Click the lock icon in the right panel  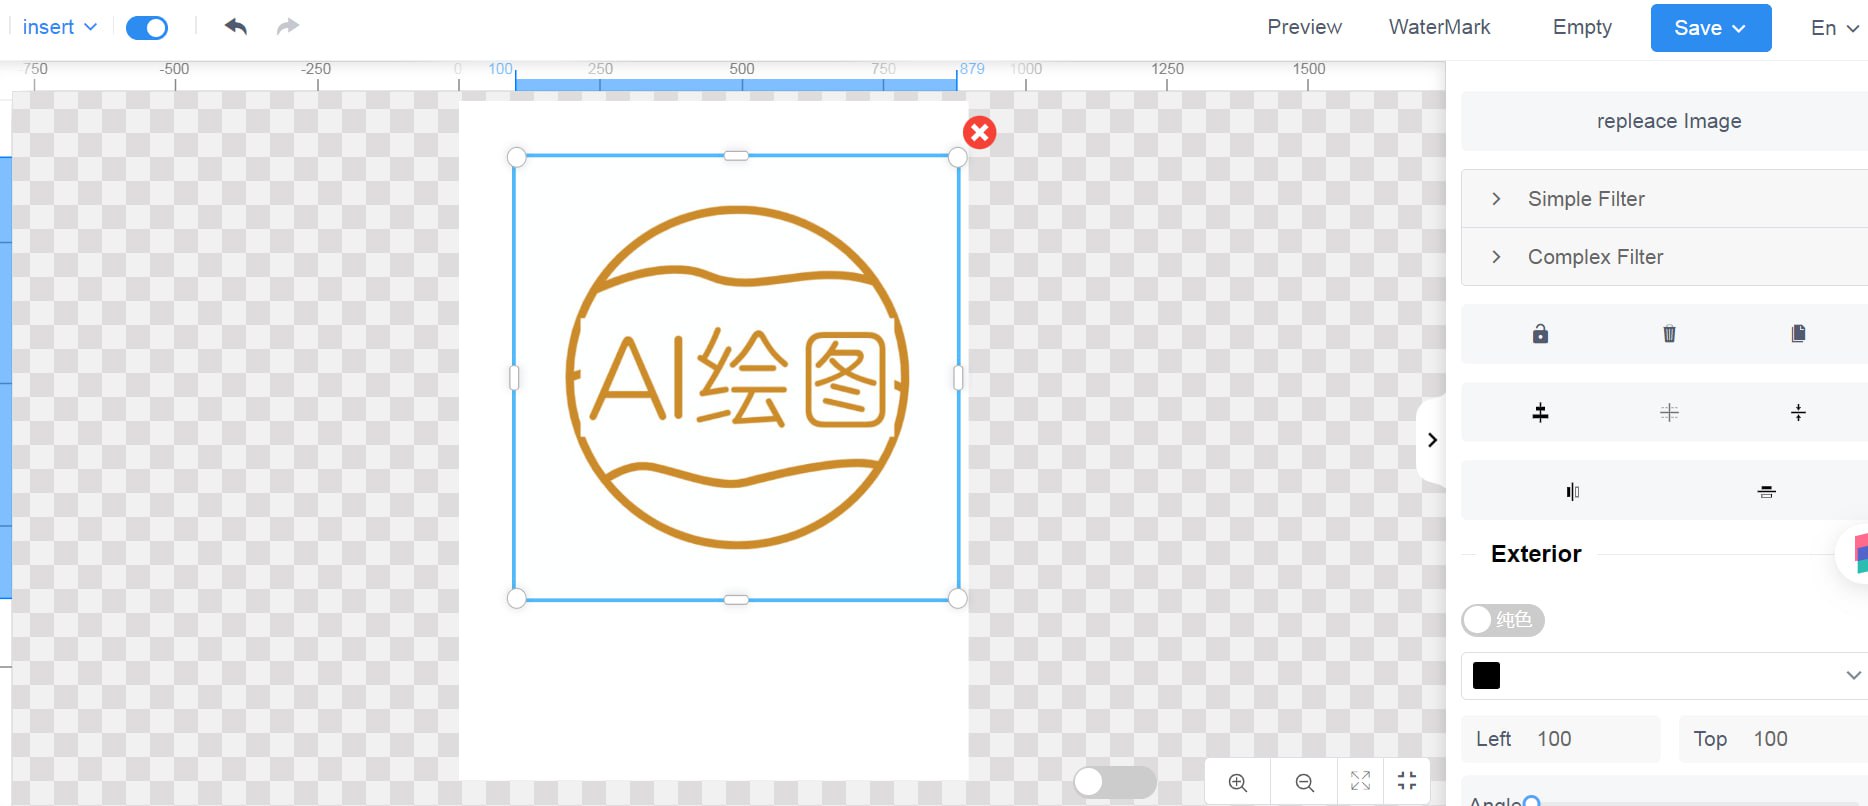coord(1540,334)
